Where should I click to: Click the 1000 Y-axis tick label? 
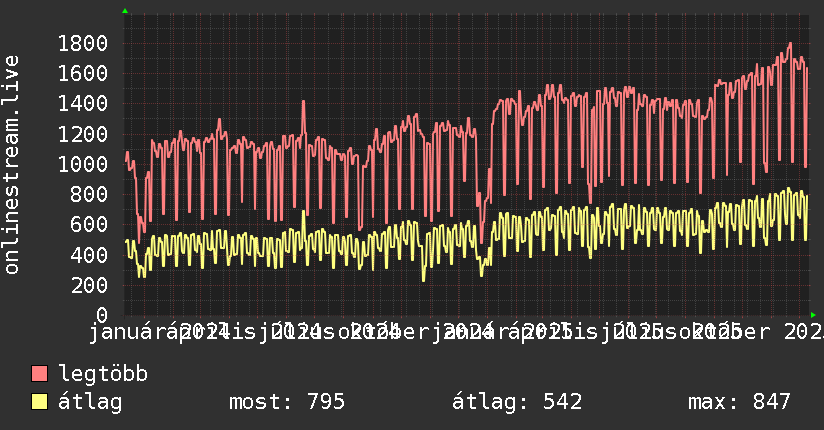point(83,164)
